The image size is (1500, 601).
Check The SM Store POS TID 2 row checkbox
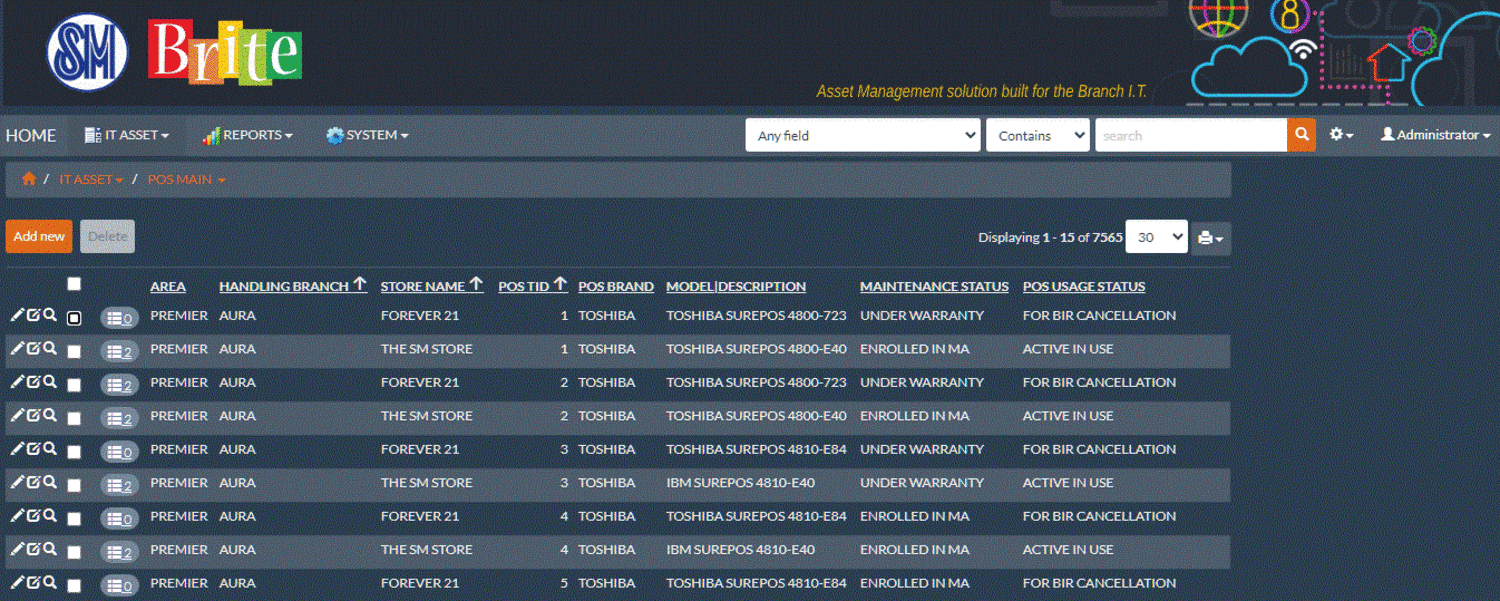click(74, 418)
